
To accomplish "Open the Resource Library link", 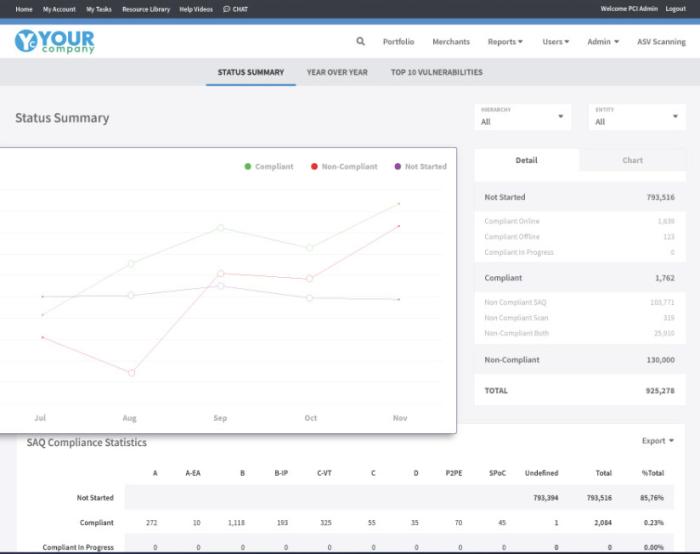I will 146,9.
